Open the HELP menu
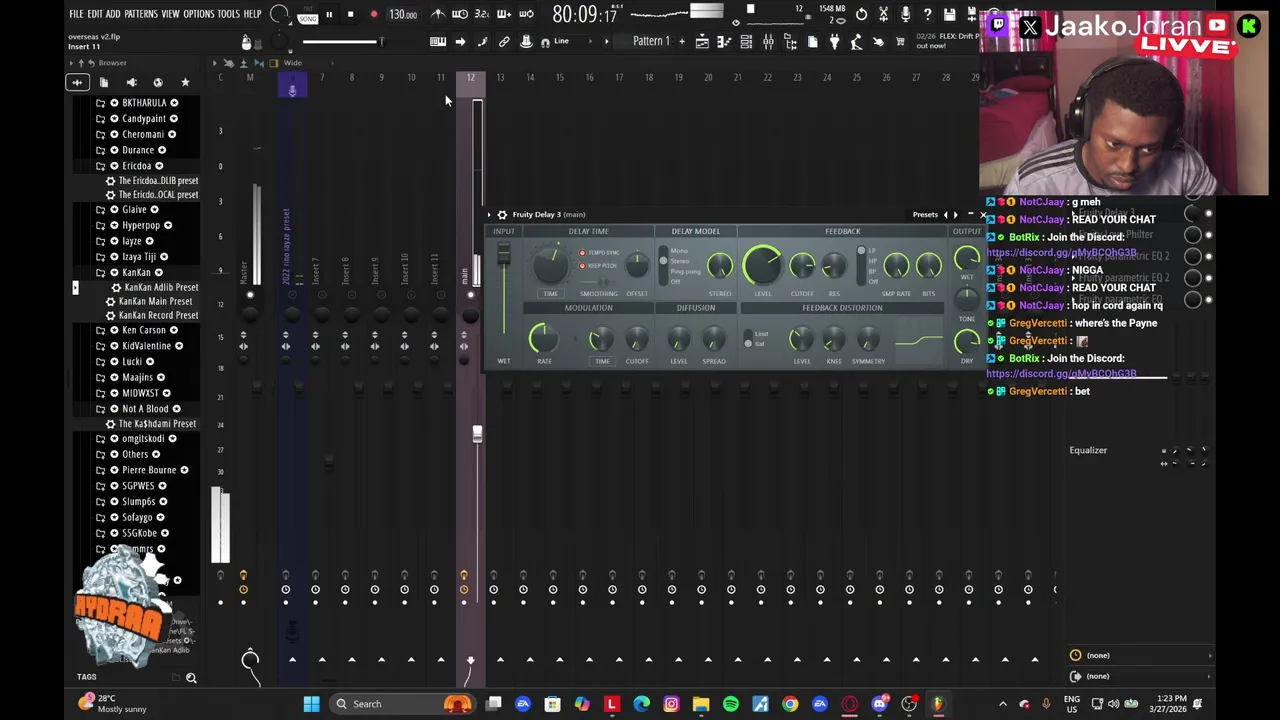 [252, 14]
